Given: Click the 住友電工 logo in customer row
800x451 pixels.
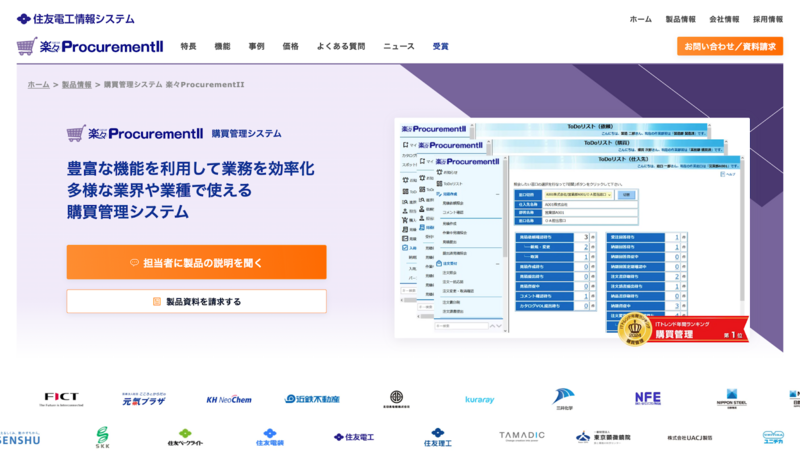Looking at the screenshot, I should click(354, 437).
